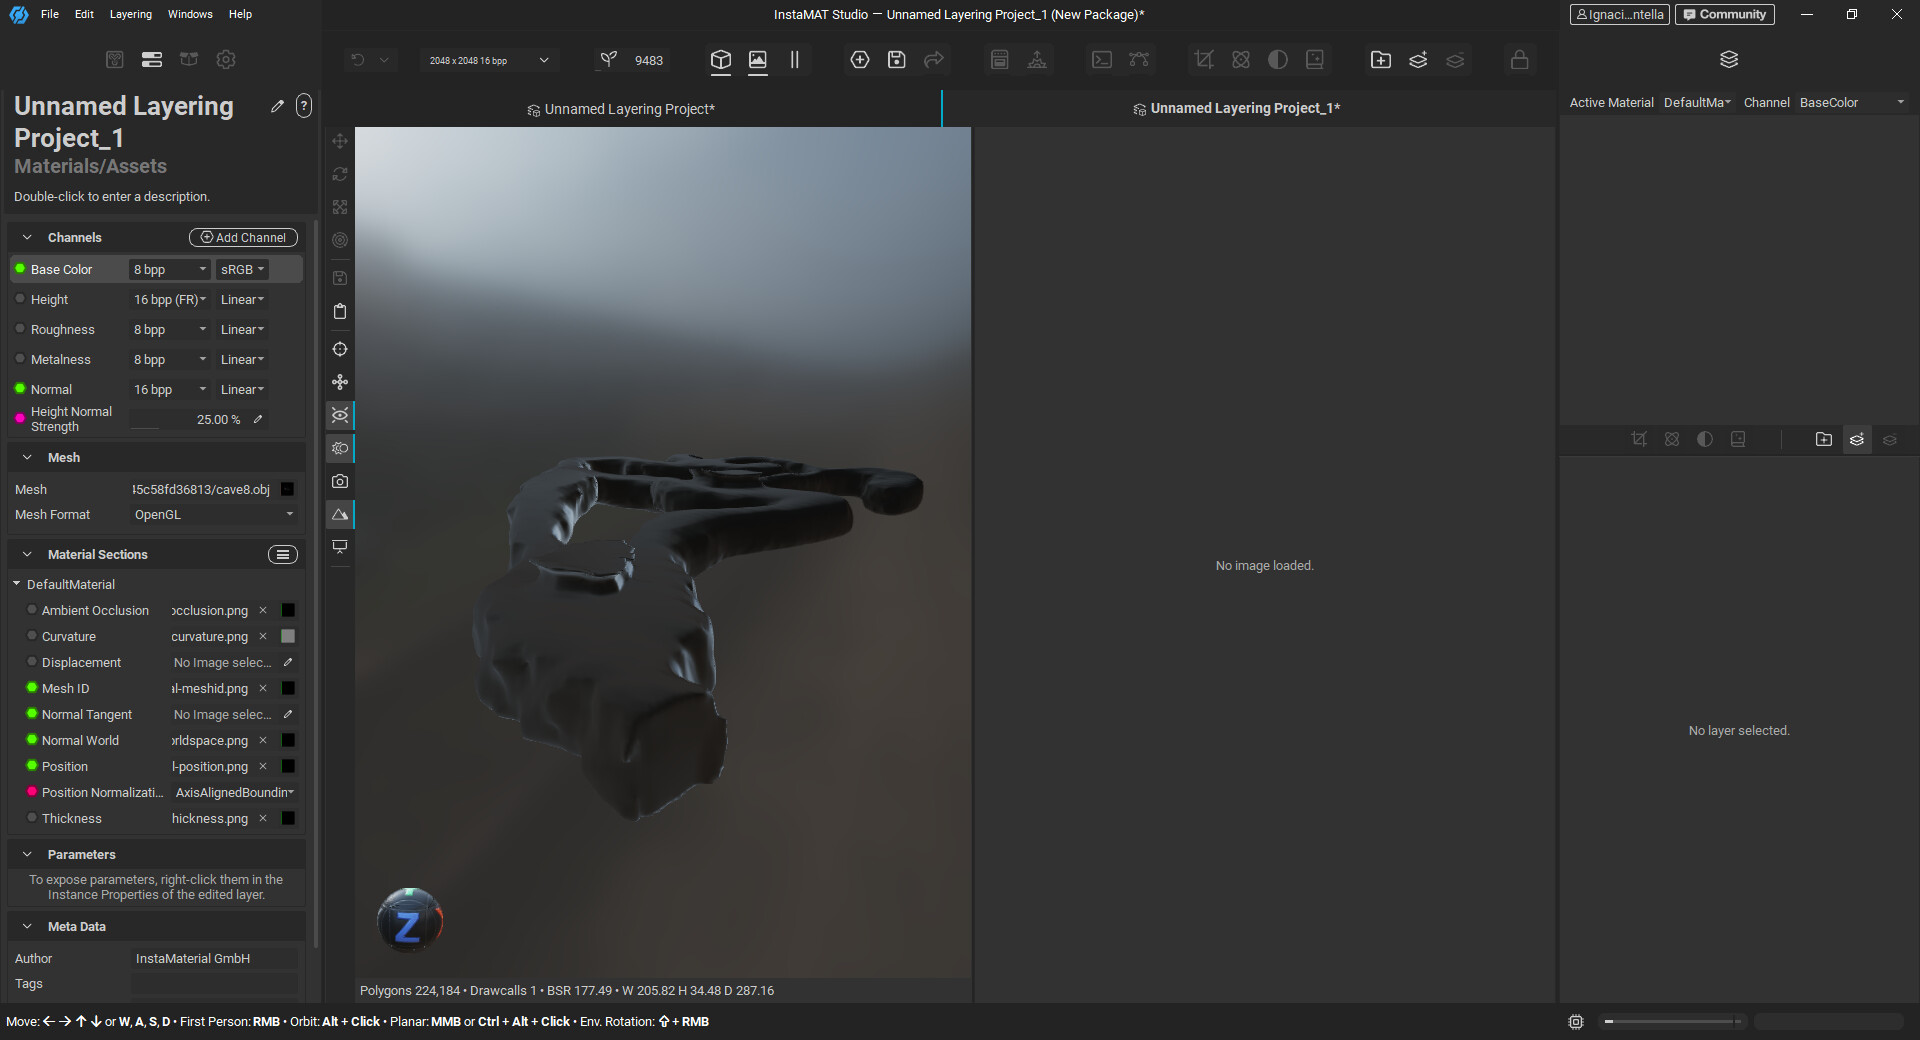The image size is (1920, 1040).
Task: Click the seed sprout icon
Action: [608, 60]
